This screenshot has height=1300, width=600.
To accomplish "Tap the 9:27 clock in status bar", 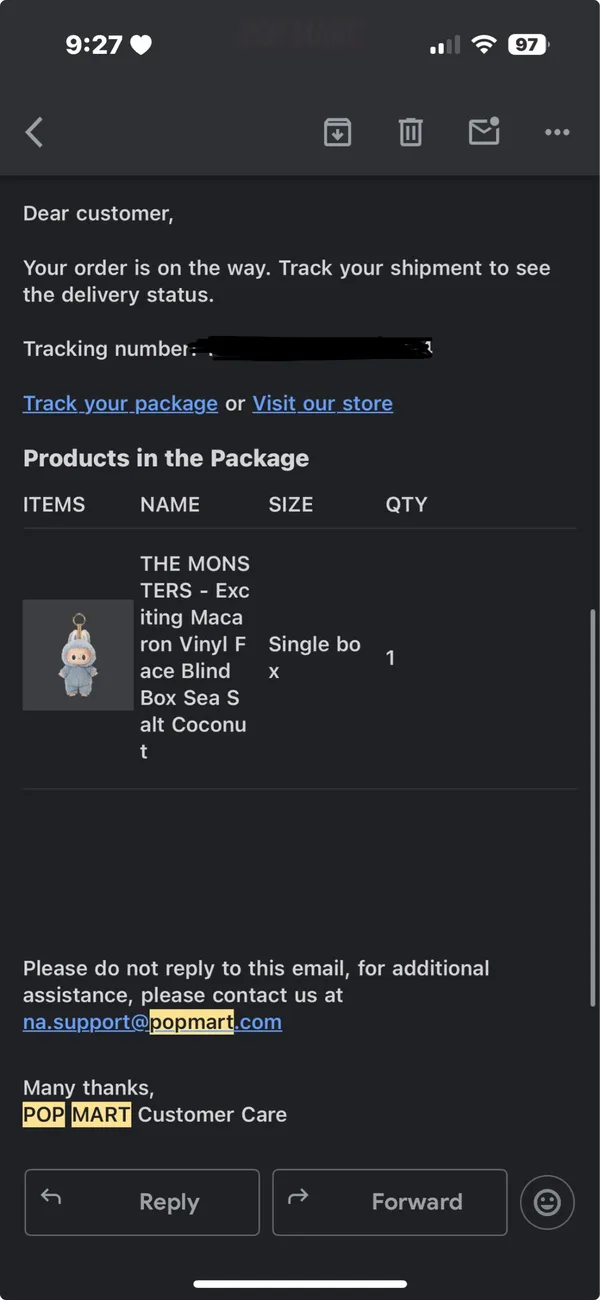I will [94, 44].
